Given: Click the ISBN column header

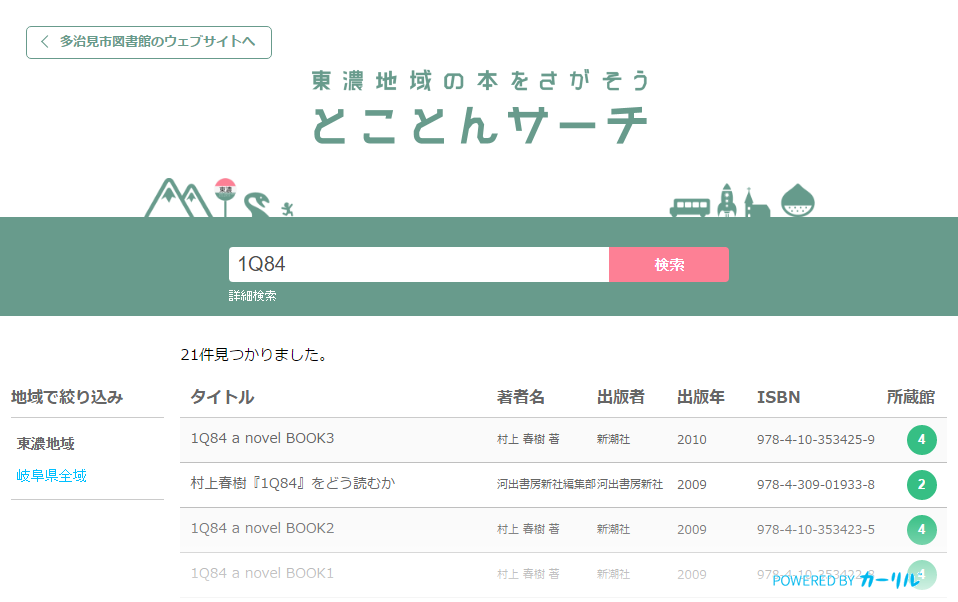Looking at the screenshot, I should pyautogui.click(x=778, y=397).
